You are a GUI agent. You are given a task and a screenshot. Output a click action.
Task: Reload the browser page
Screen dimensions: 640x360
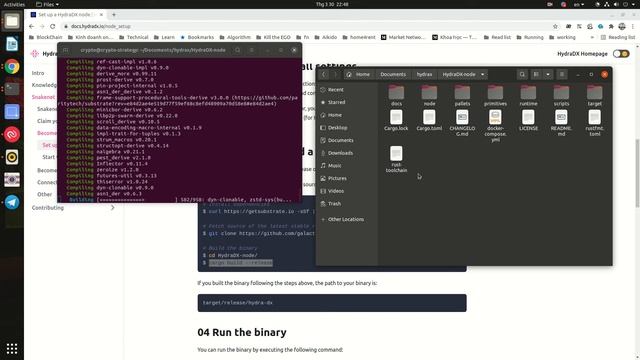[x=52, y=26]
